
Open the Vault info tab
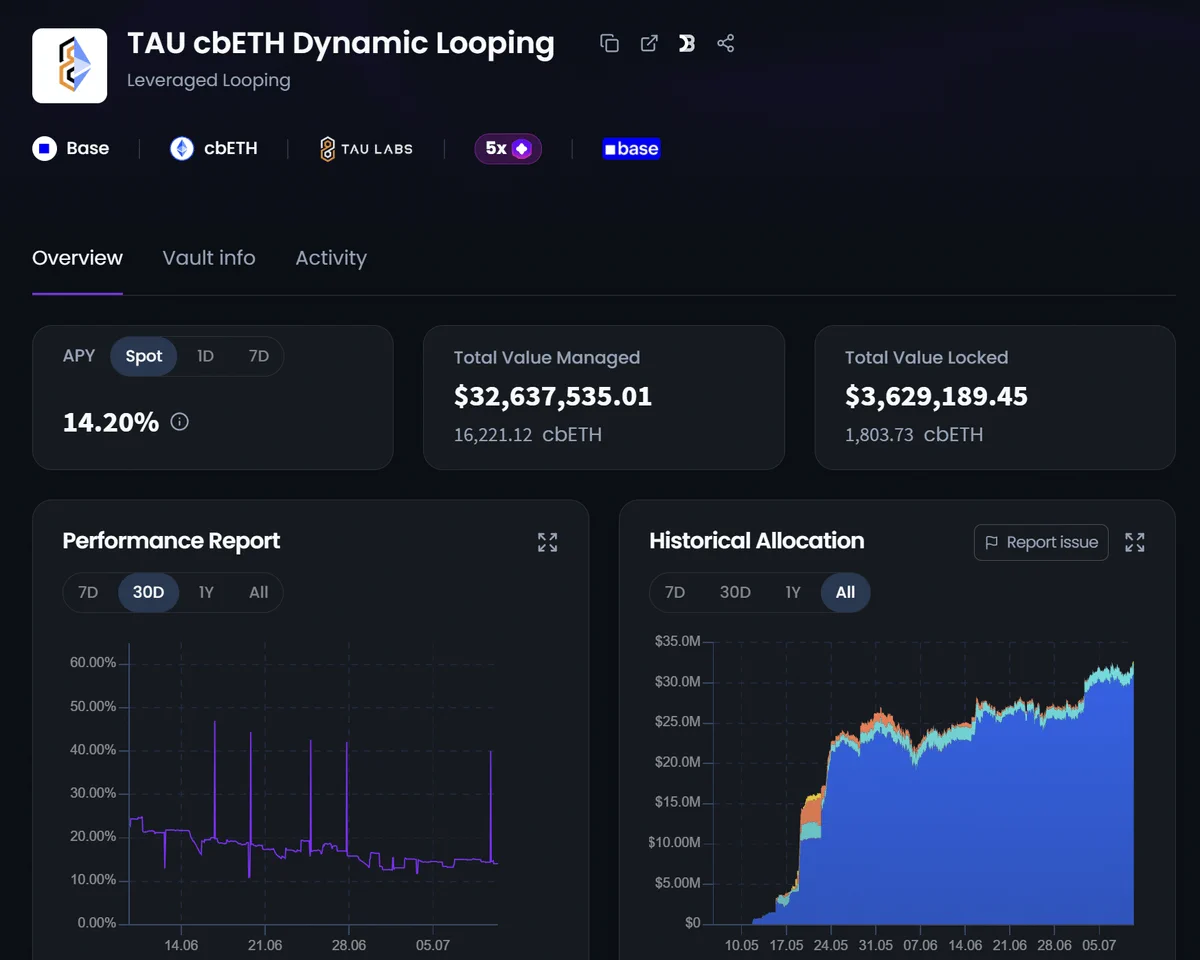click(x=209, y=258)
